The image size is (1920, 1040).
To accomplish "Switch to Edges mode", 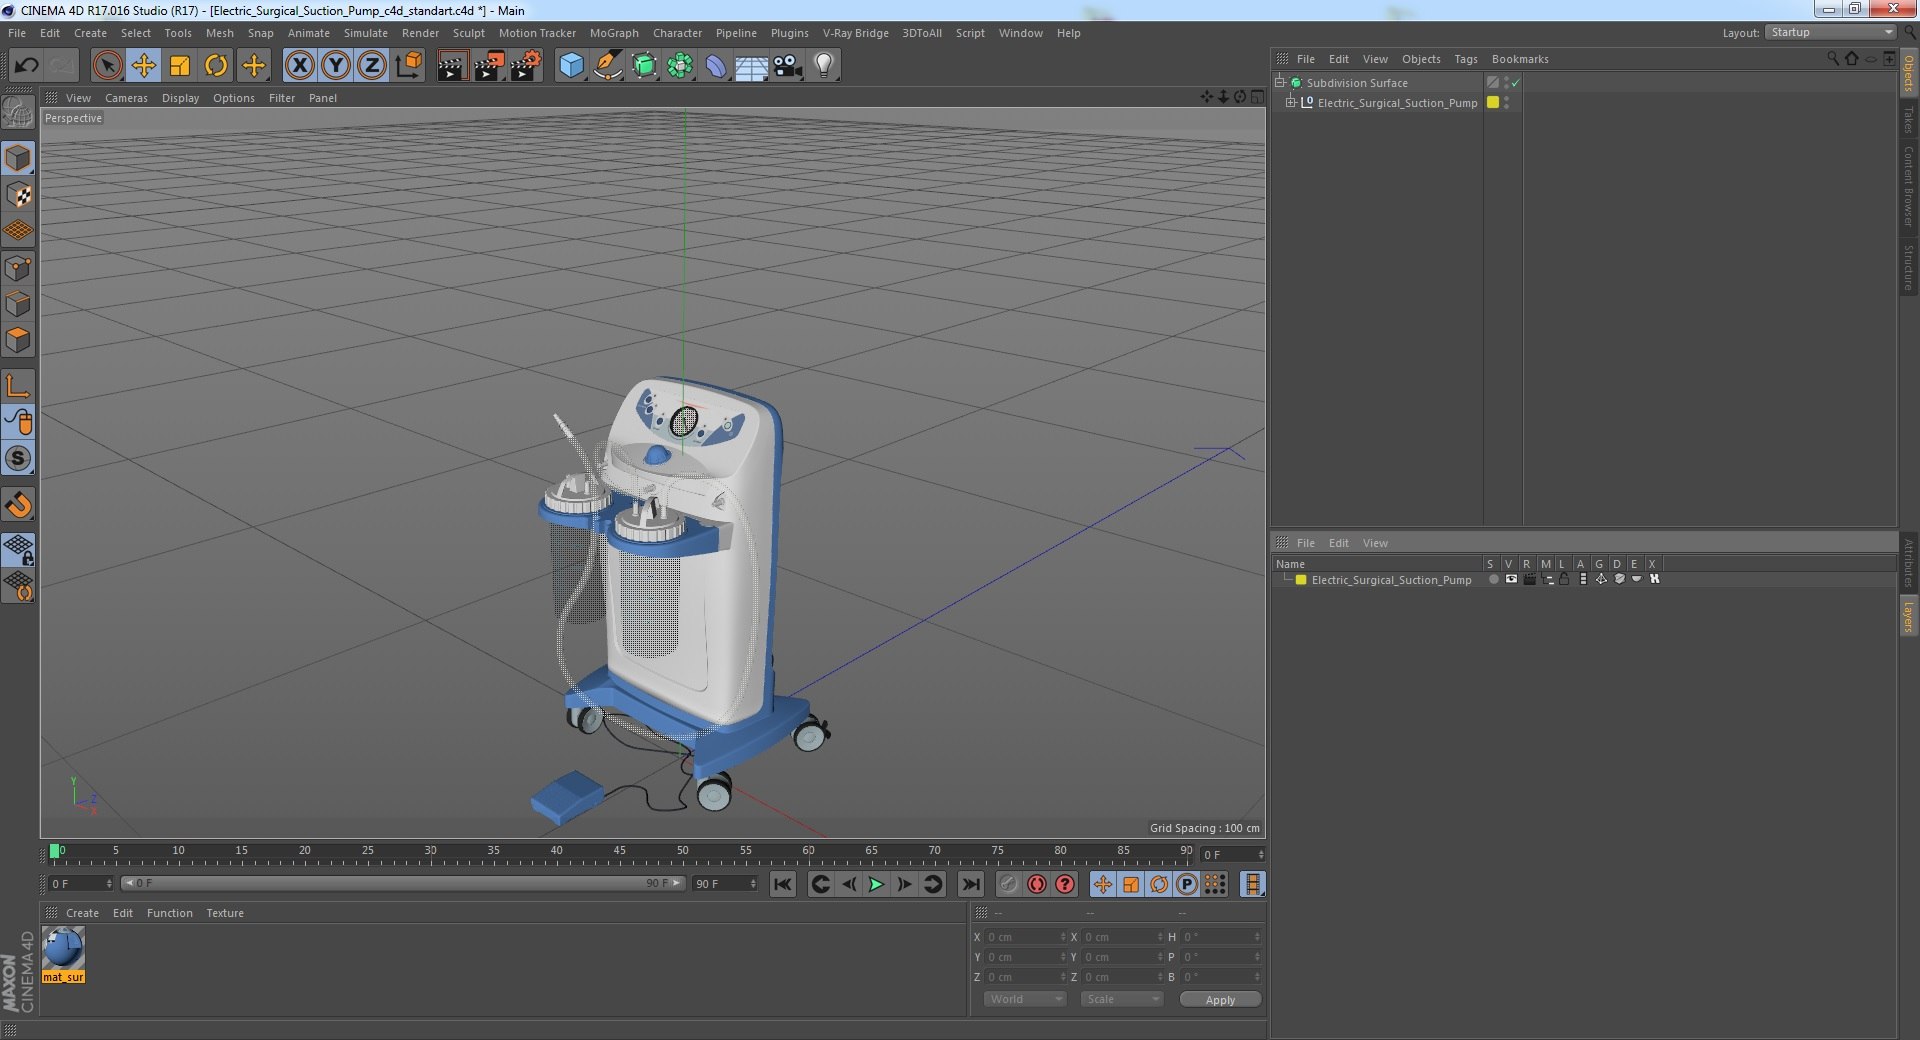I will (x=18, y=304).
